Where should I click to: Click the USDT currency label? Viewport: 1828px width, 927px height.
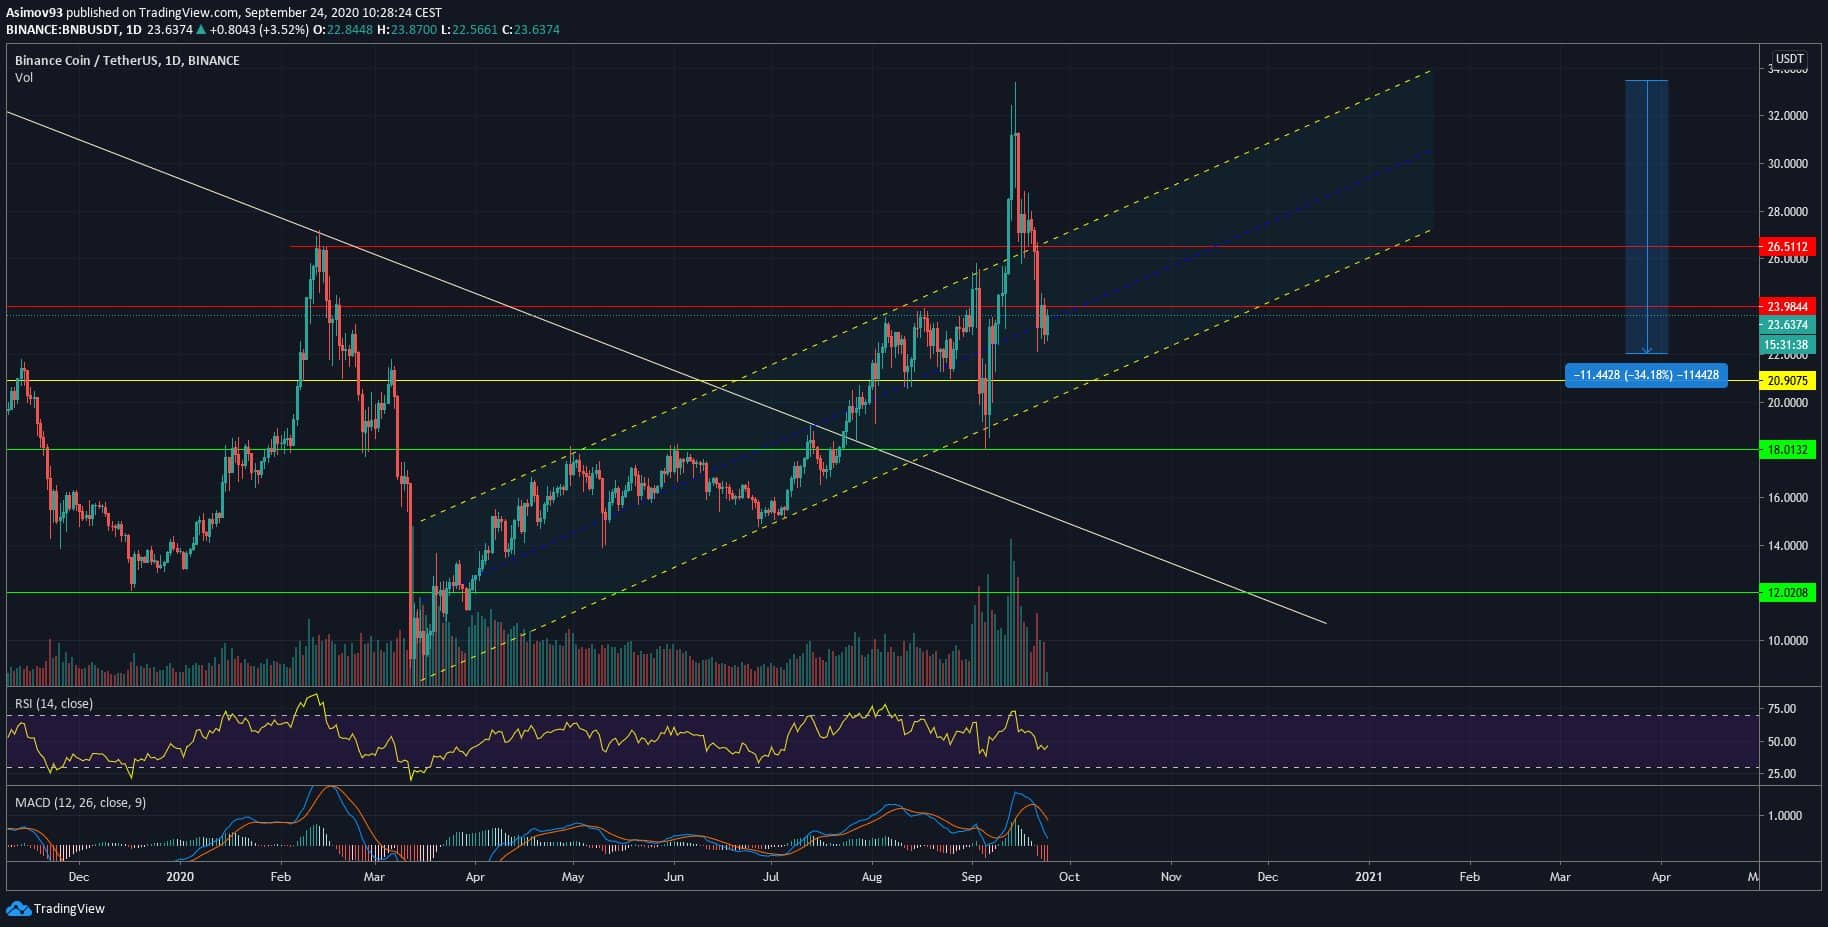point(1788,59)
